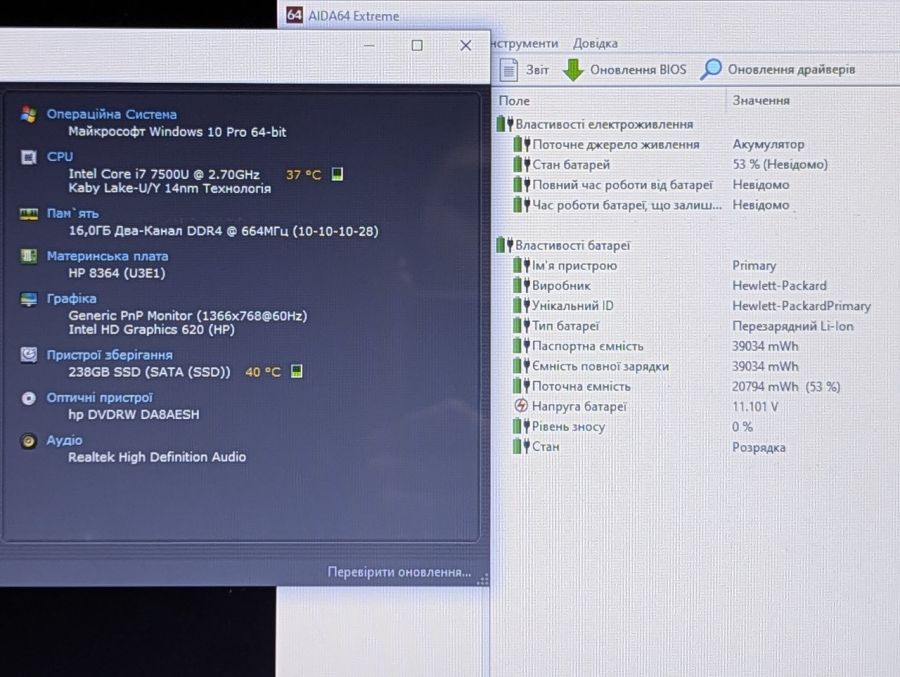This screenshot has height=677, width=900.
Task: Click the green indicator beside 37 °C
Action: pos(338,174)
